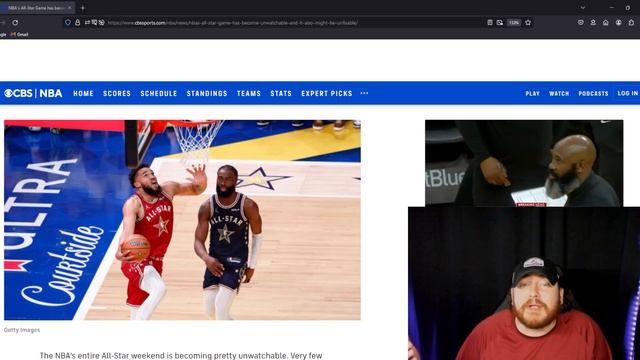Open TEAMS in the navigation bar
The height and width of the screenshot is (360, 640).
tap(249, 93)
